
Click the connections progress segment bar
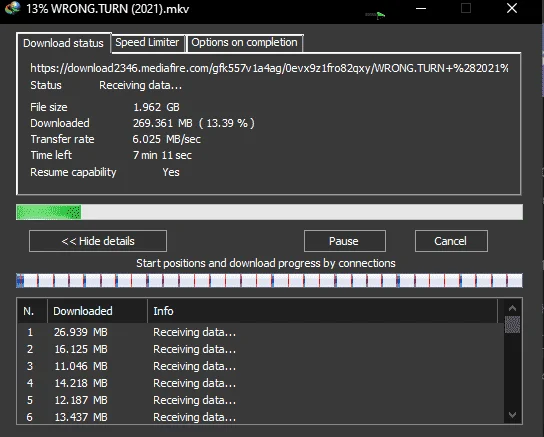269,280
